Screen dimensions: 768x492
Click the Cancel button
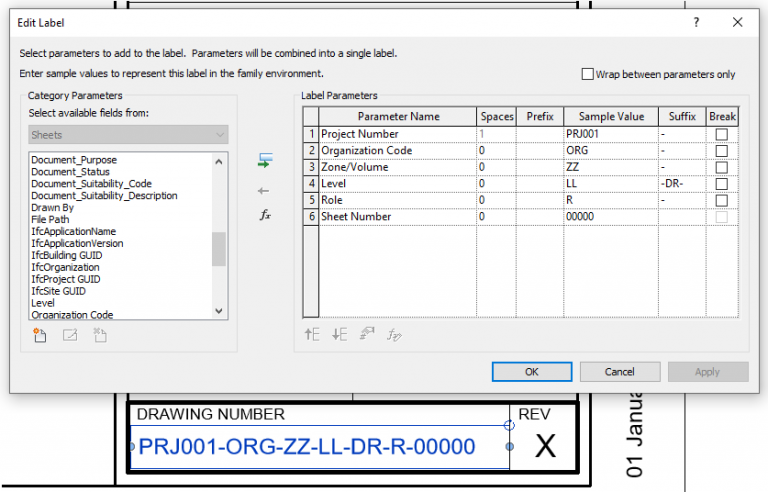point(620,372)
